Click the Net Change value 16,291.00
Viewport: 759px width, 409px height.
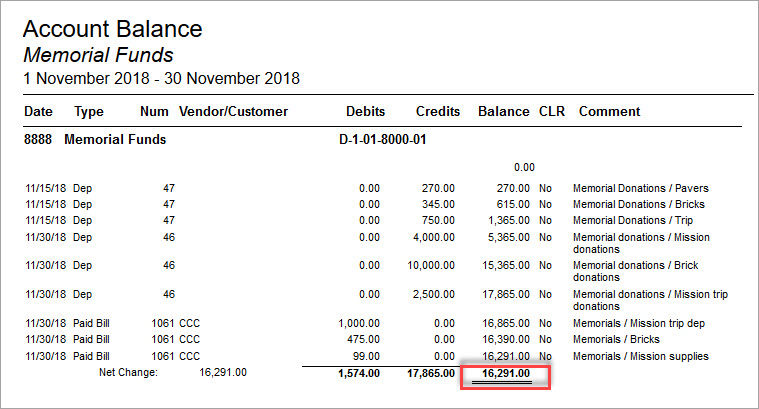tap(223, 372)
